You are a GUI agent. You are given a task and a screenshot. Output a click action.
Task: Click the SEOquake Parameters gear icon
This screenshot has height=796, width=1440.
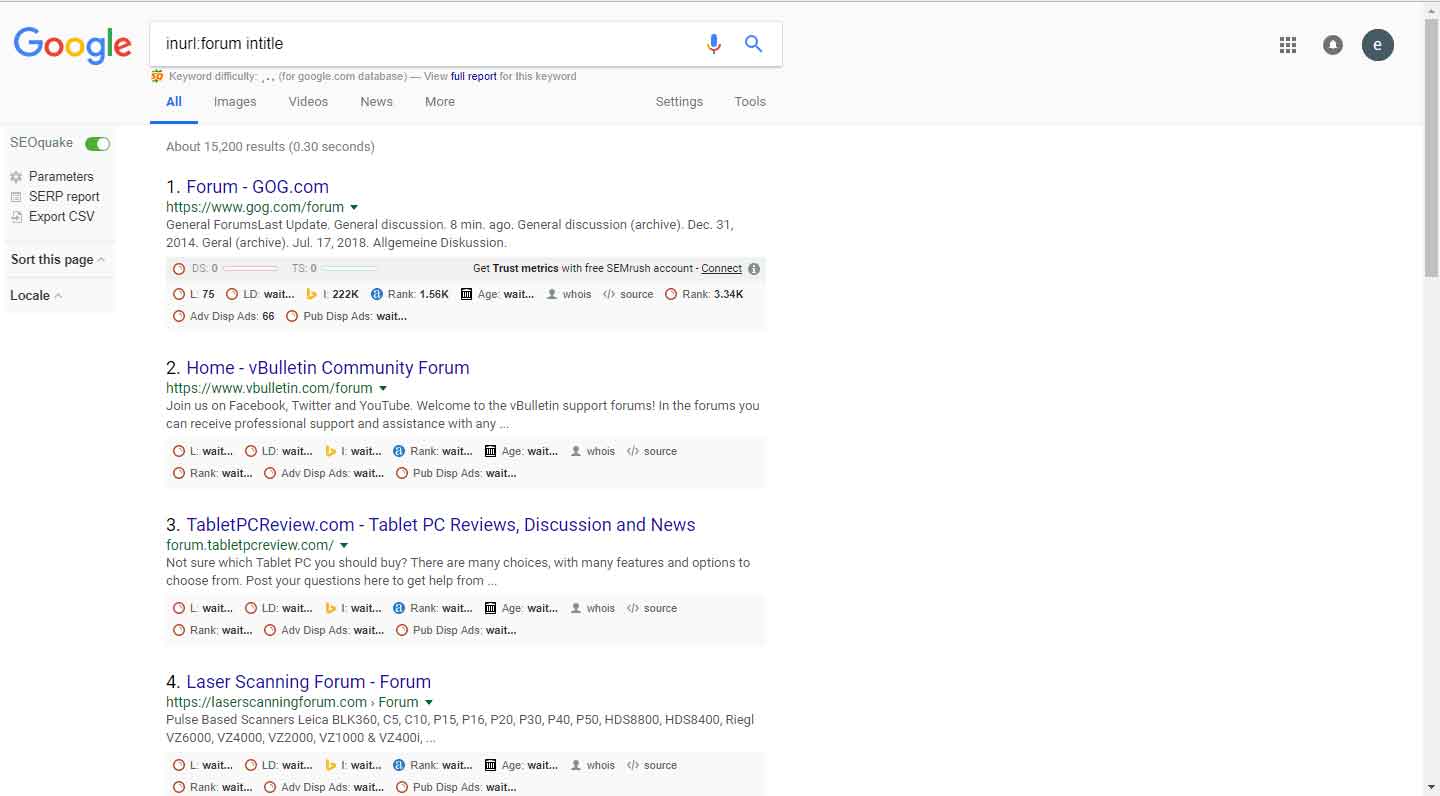tap(16, 177)
